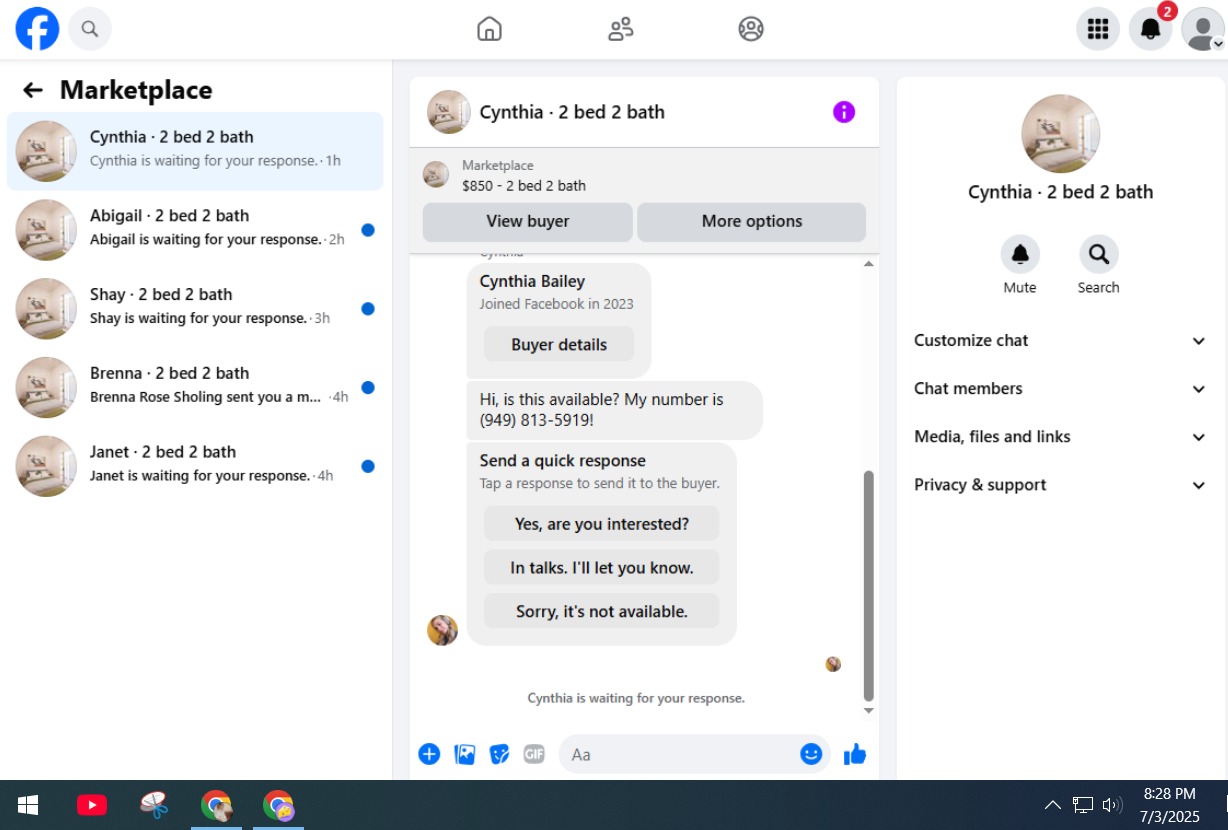Click the Mute bell icon
Screen dimensions: 1228x830
pyautogui.click(x=1020, y=254)
